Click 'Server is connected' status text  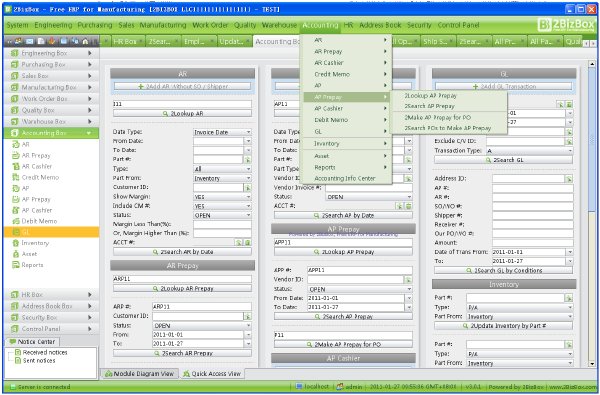44,387
